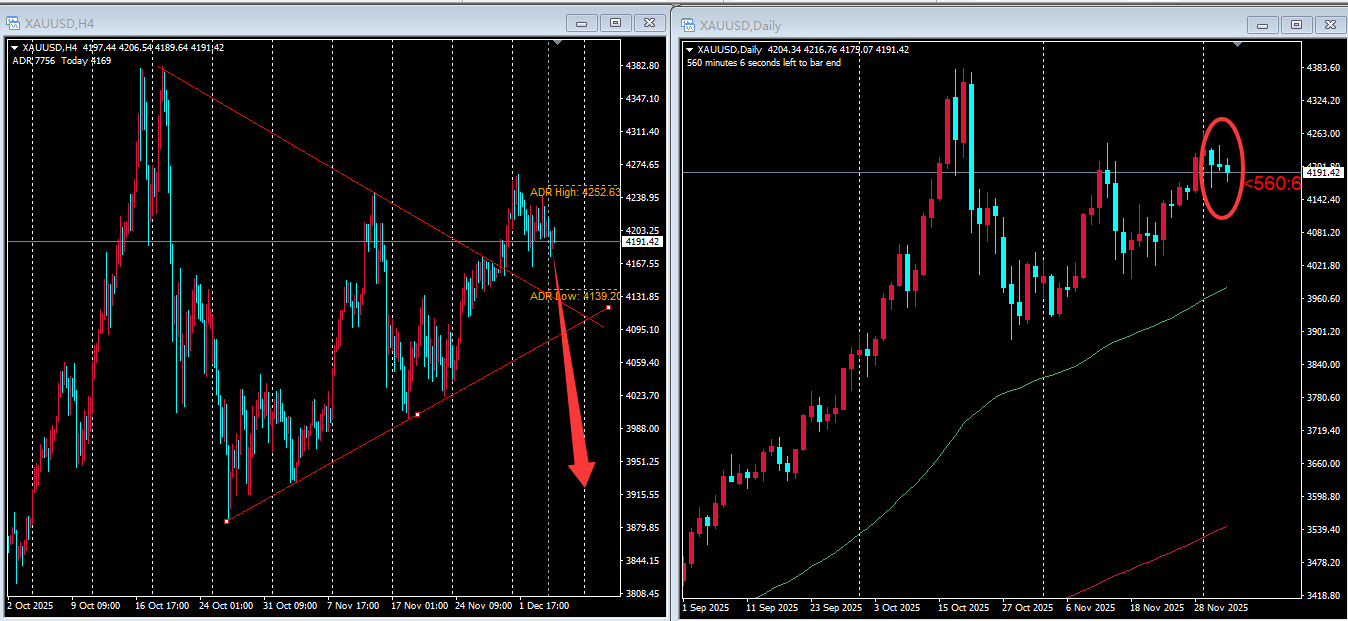This screenshot has width=1348, height=621.
Task: Click trendline anchor point near 17 Nov
Action: click(417, 414)
